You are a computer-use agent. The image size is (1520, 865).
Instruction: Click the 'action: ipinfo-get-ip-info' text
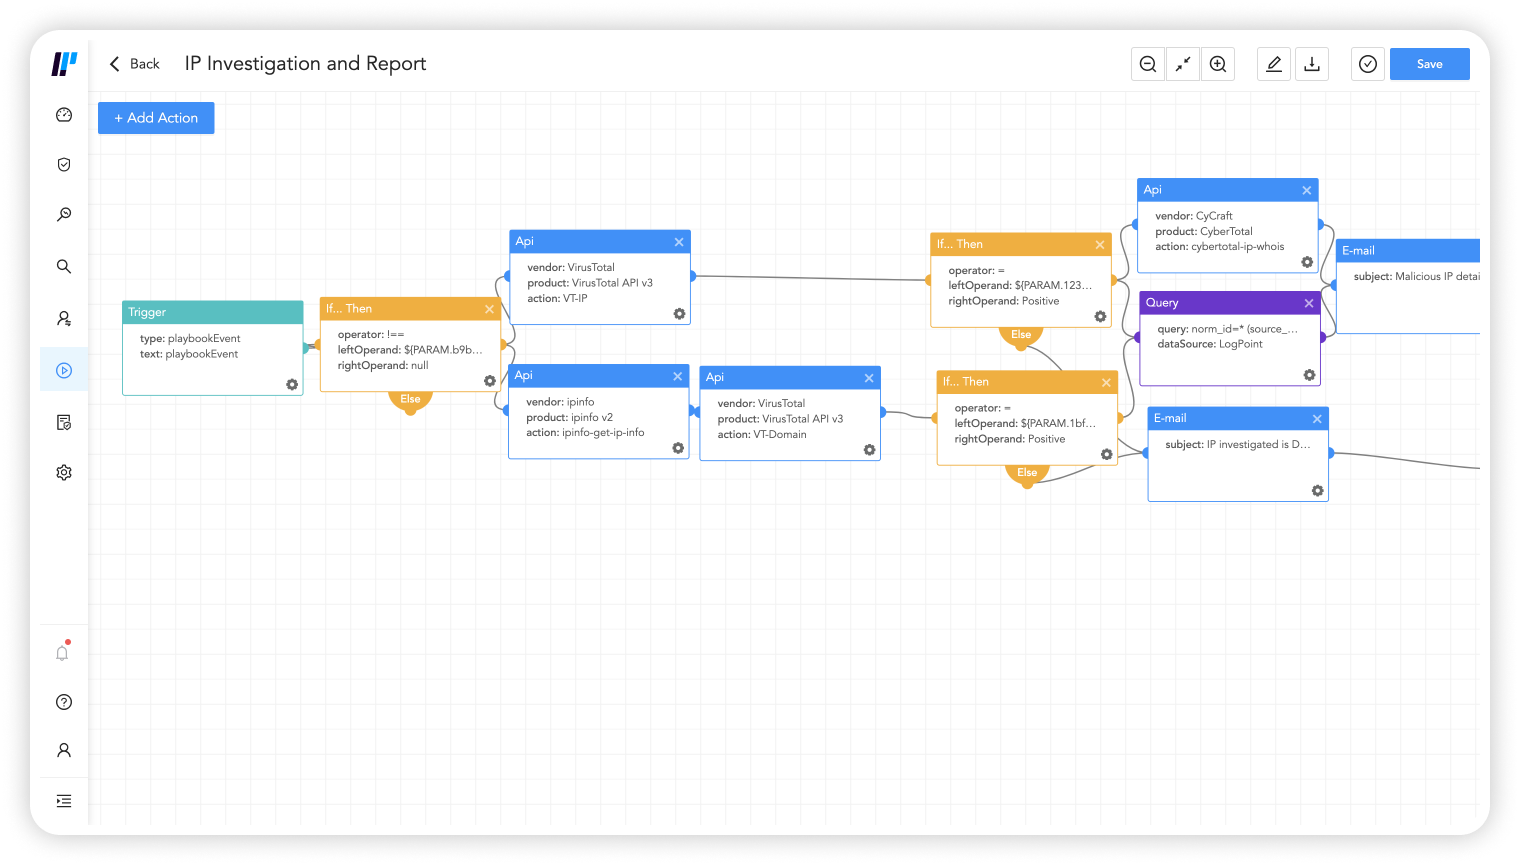[585, 433]
